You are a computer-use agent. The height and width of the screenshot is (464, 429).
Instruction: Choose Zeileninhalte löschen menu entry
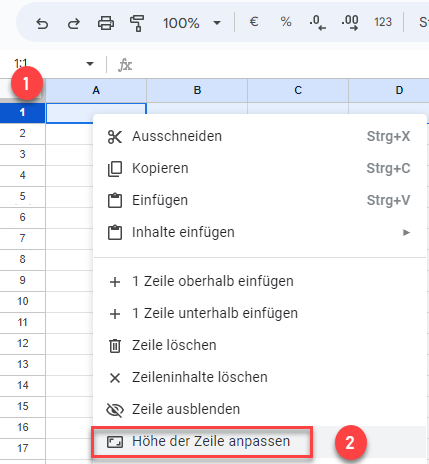point(260,378)
